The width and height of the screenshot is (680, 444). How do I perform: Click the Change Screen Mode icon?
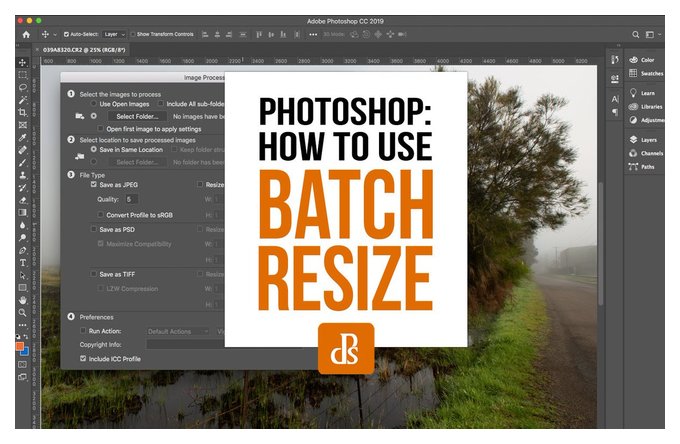[23, 377]
